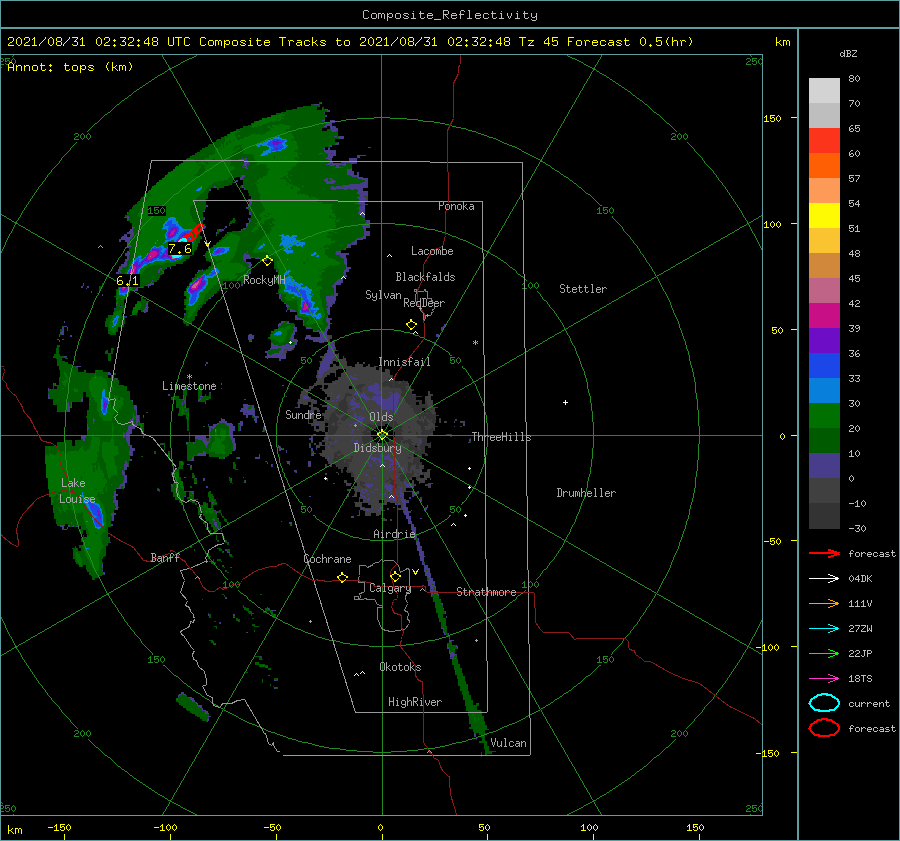This screenshot has height=841, width=900.
Task: Click the Annot: tops (km) label
Action: click(71, 67)
